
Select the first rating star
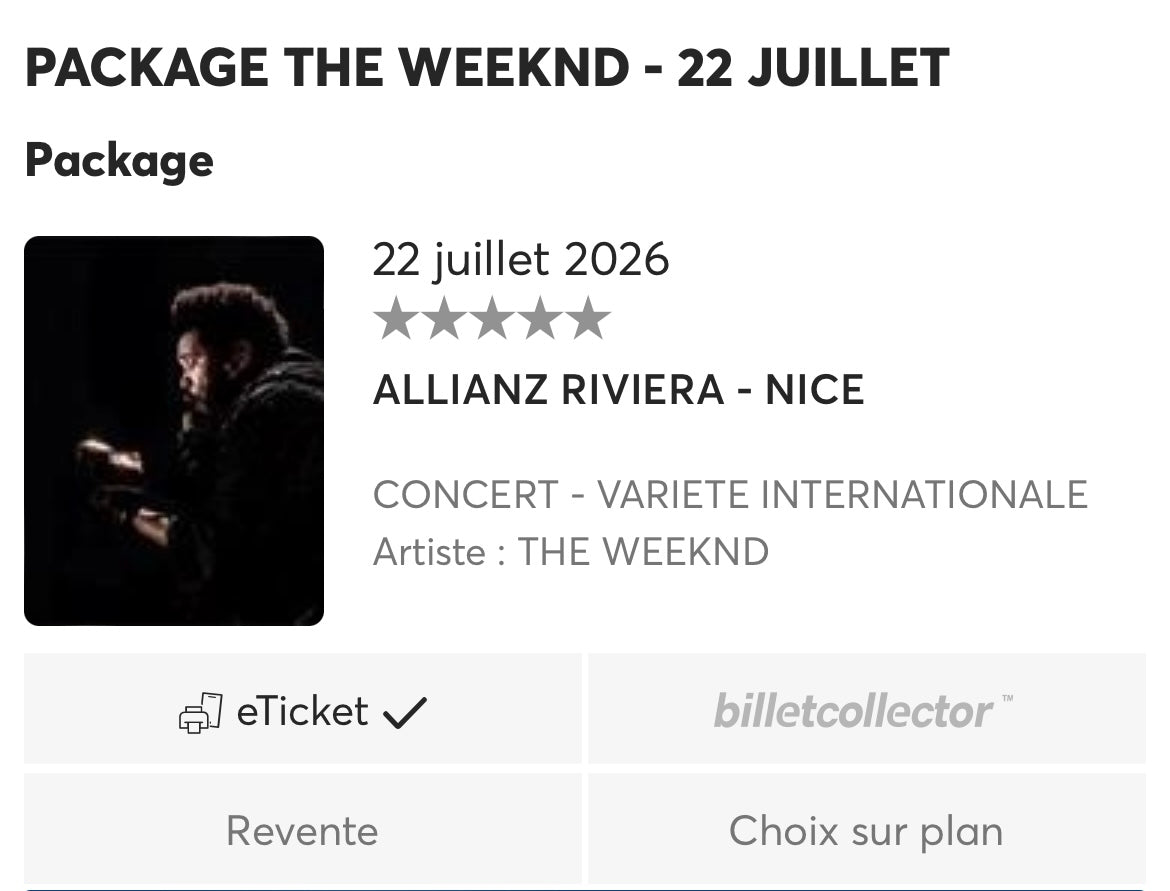[x=395, y=318]
